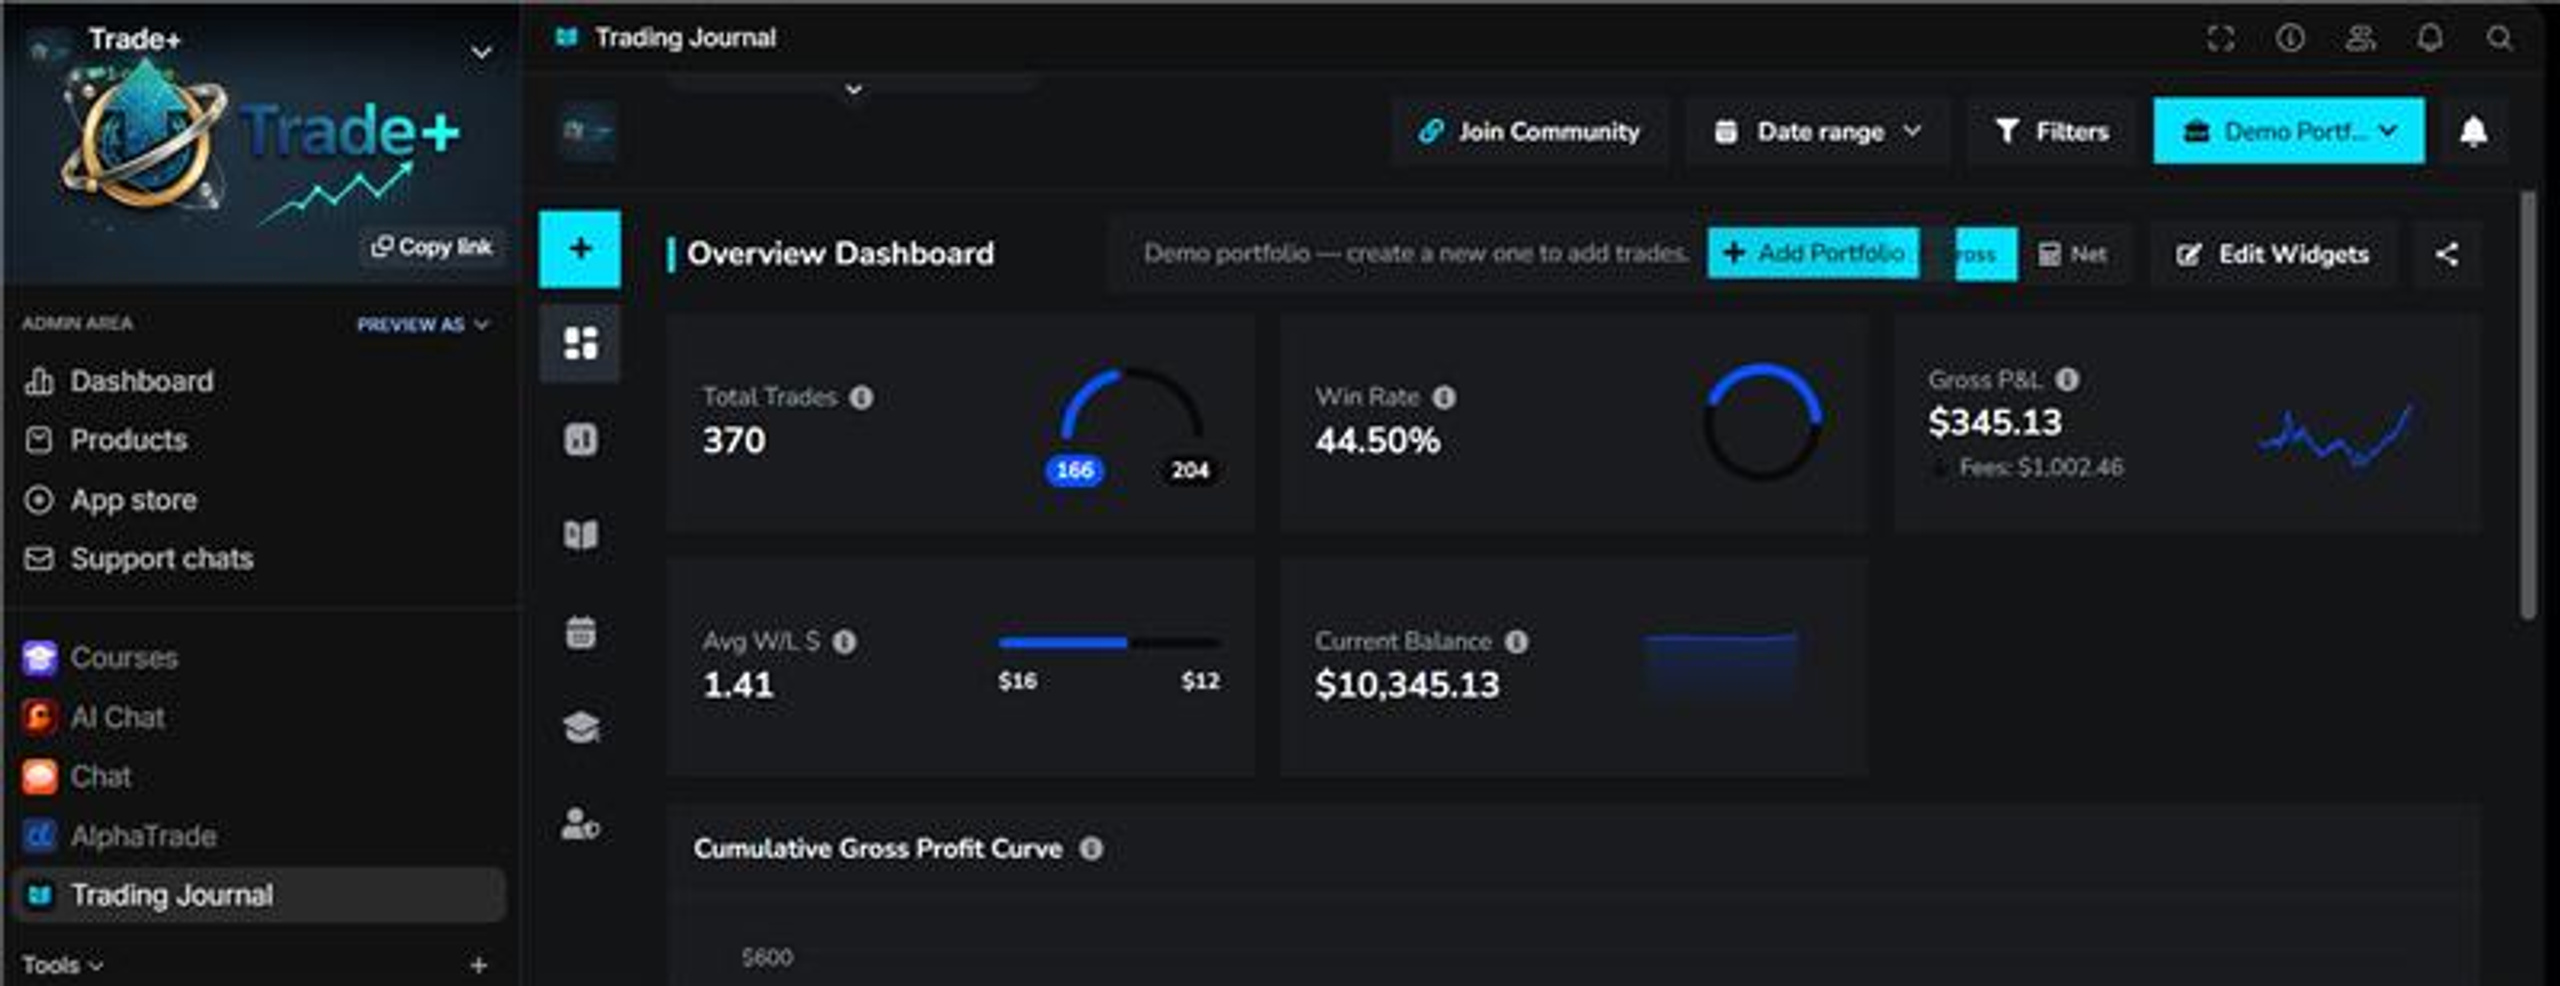Click the small chevron below Trading Journal title
The width and height of the screenshot is (2560, 986).
(853, 90)
